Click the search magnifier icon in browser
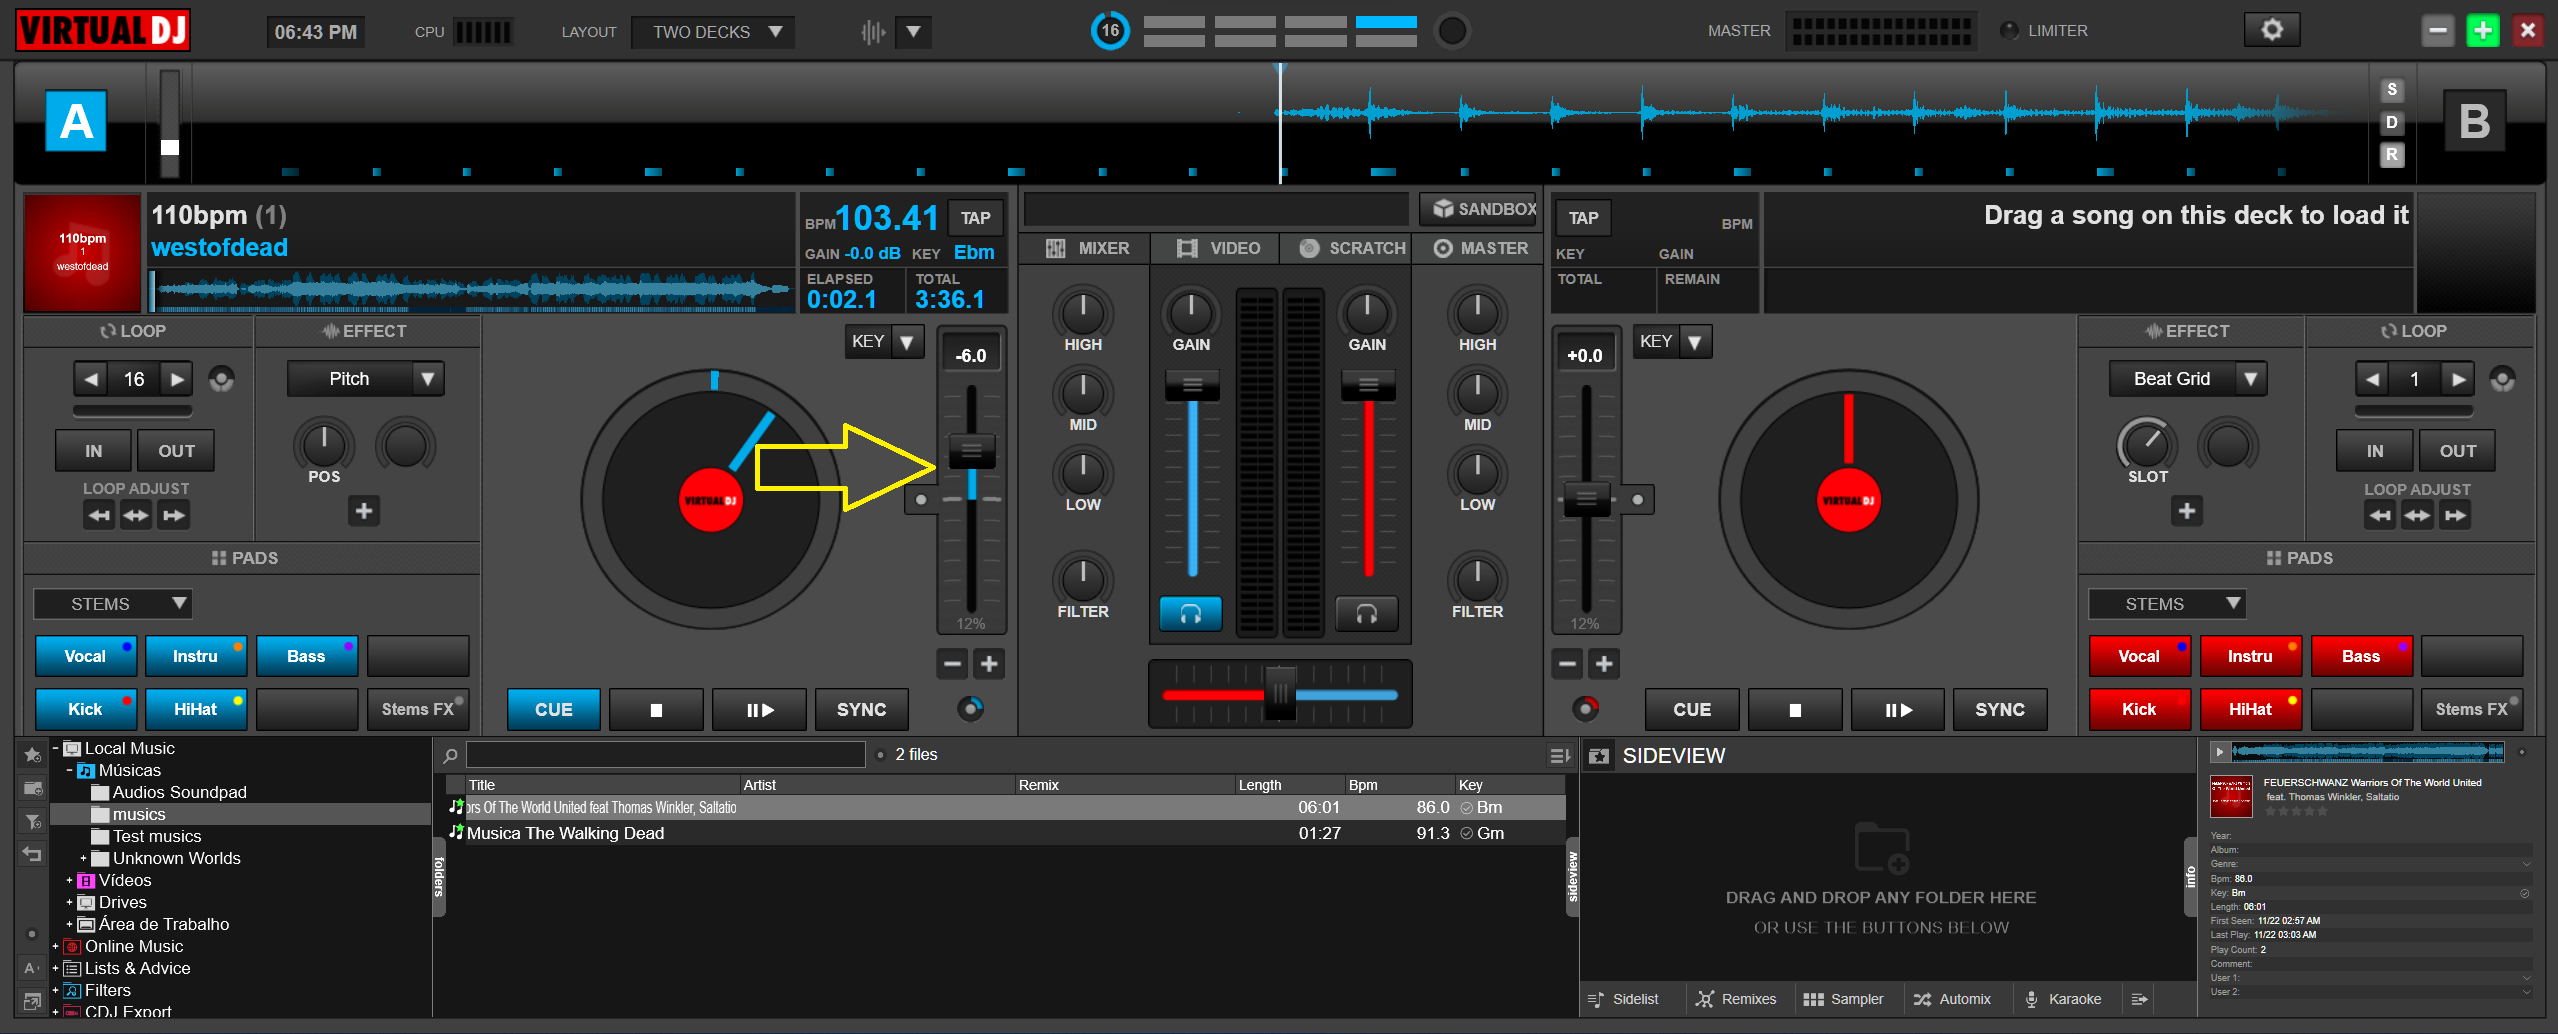The image size is (2558, 1034). pos(451,756)
